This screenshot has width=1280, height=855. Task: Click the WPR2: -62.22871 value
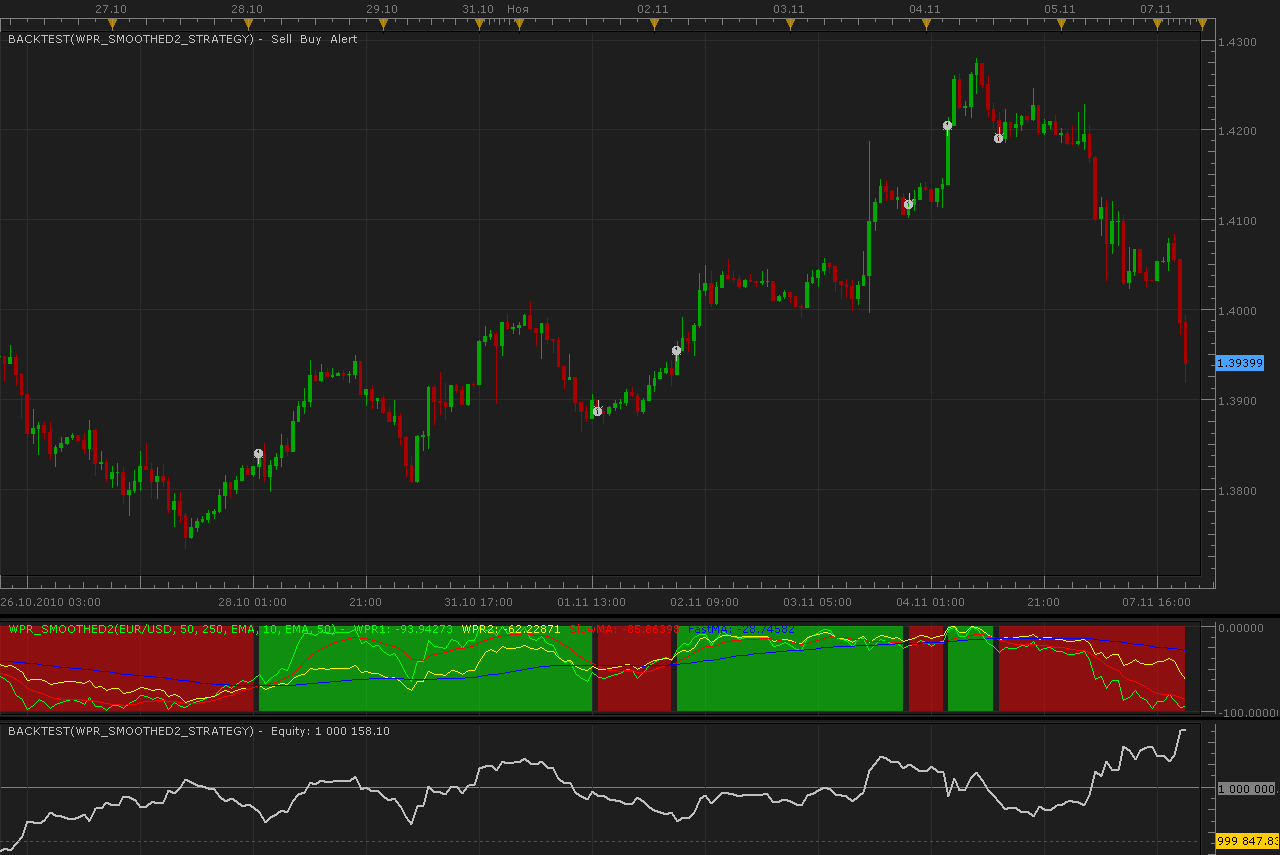[511, 629]
